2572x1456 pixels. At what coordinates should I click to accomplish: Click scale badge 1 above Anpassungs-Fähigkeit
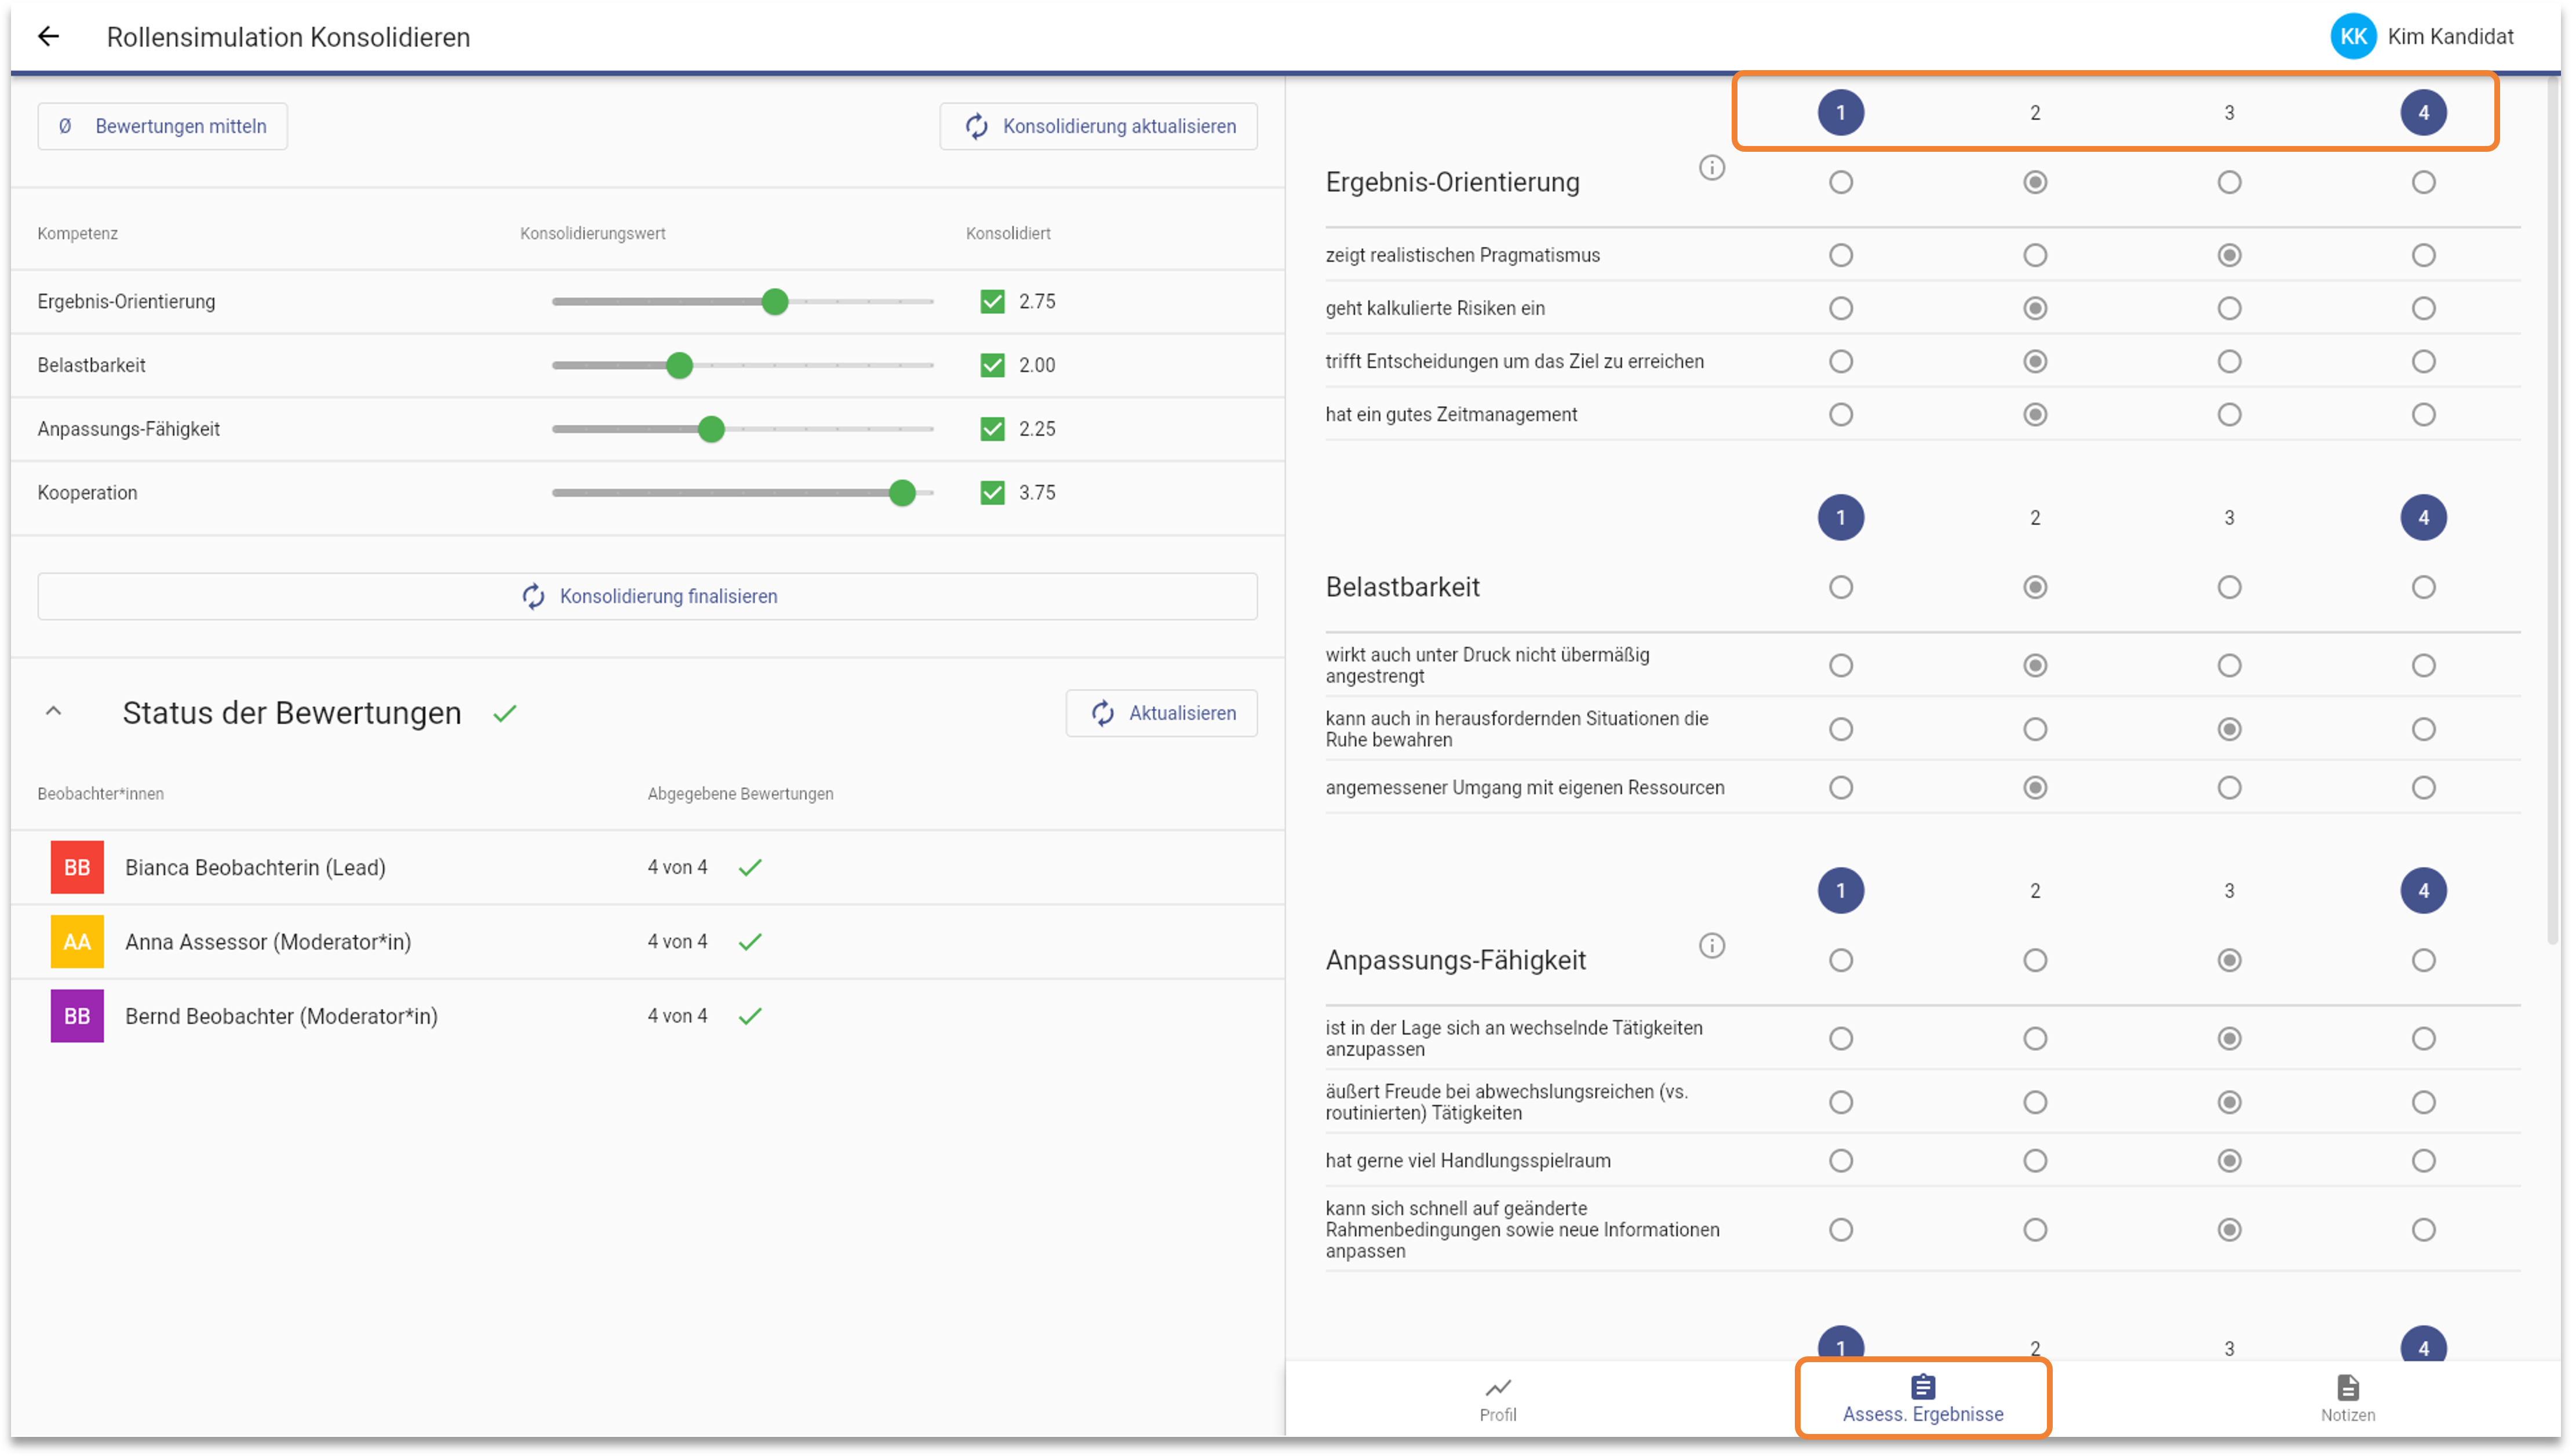(1840, 890)
